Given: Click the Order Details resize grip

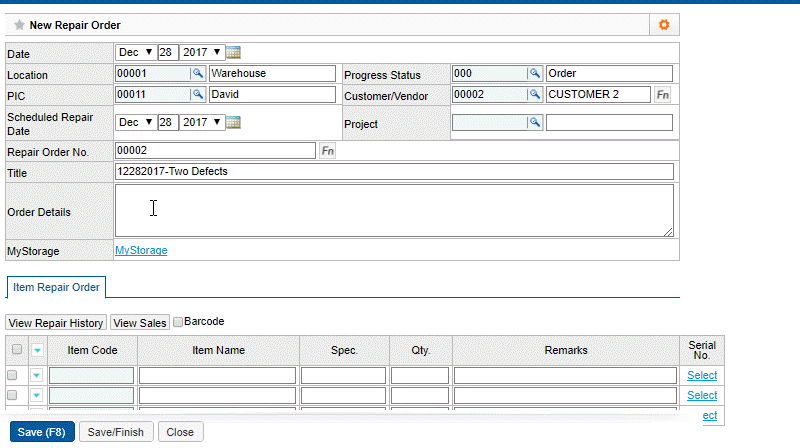Looking at the screenshot, I should pyautogui.click(x=668, y=232).
